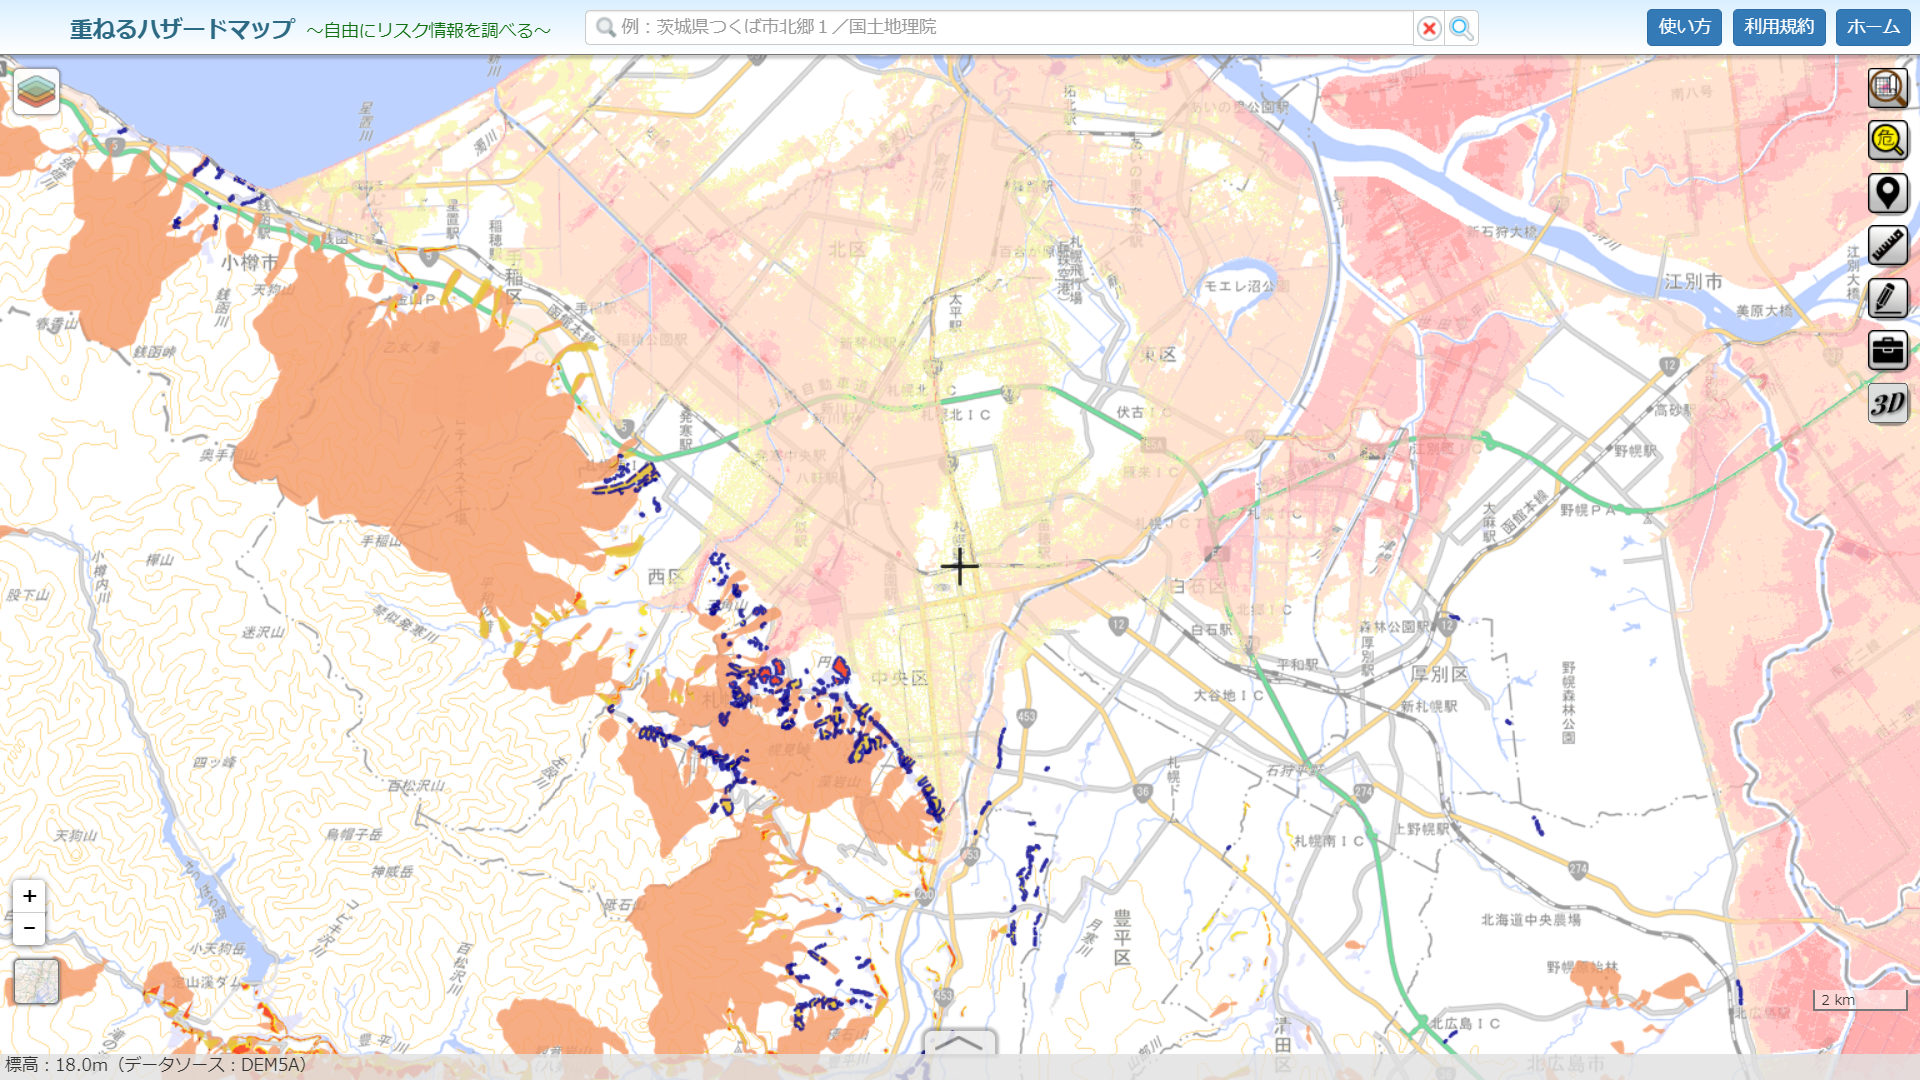Viewport: 1920px width, 1080px height.
Task: Click the 北海道中央農場 label
Action: pos(1531,920)
